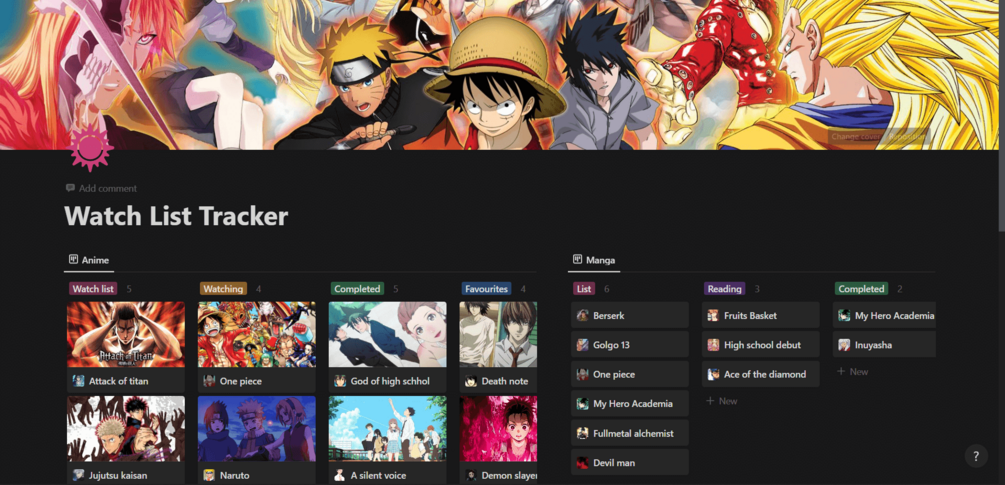Click the God of high schhol page icon
The width and height of the screenshot is (1005, 485).
340,381
